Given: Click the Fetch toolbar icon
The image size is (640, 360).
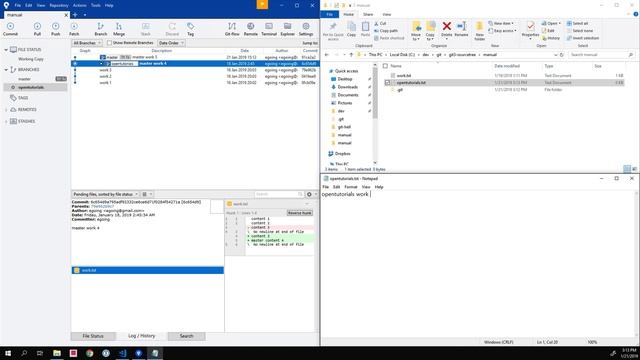Looking at the screenshot, I should click(x=74, y=29).
